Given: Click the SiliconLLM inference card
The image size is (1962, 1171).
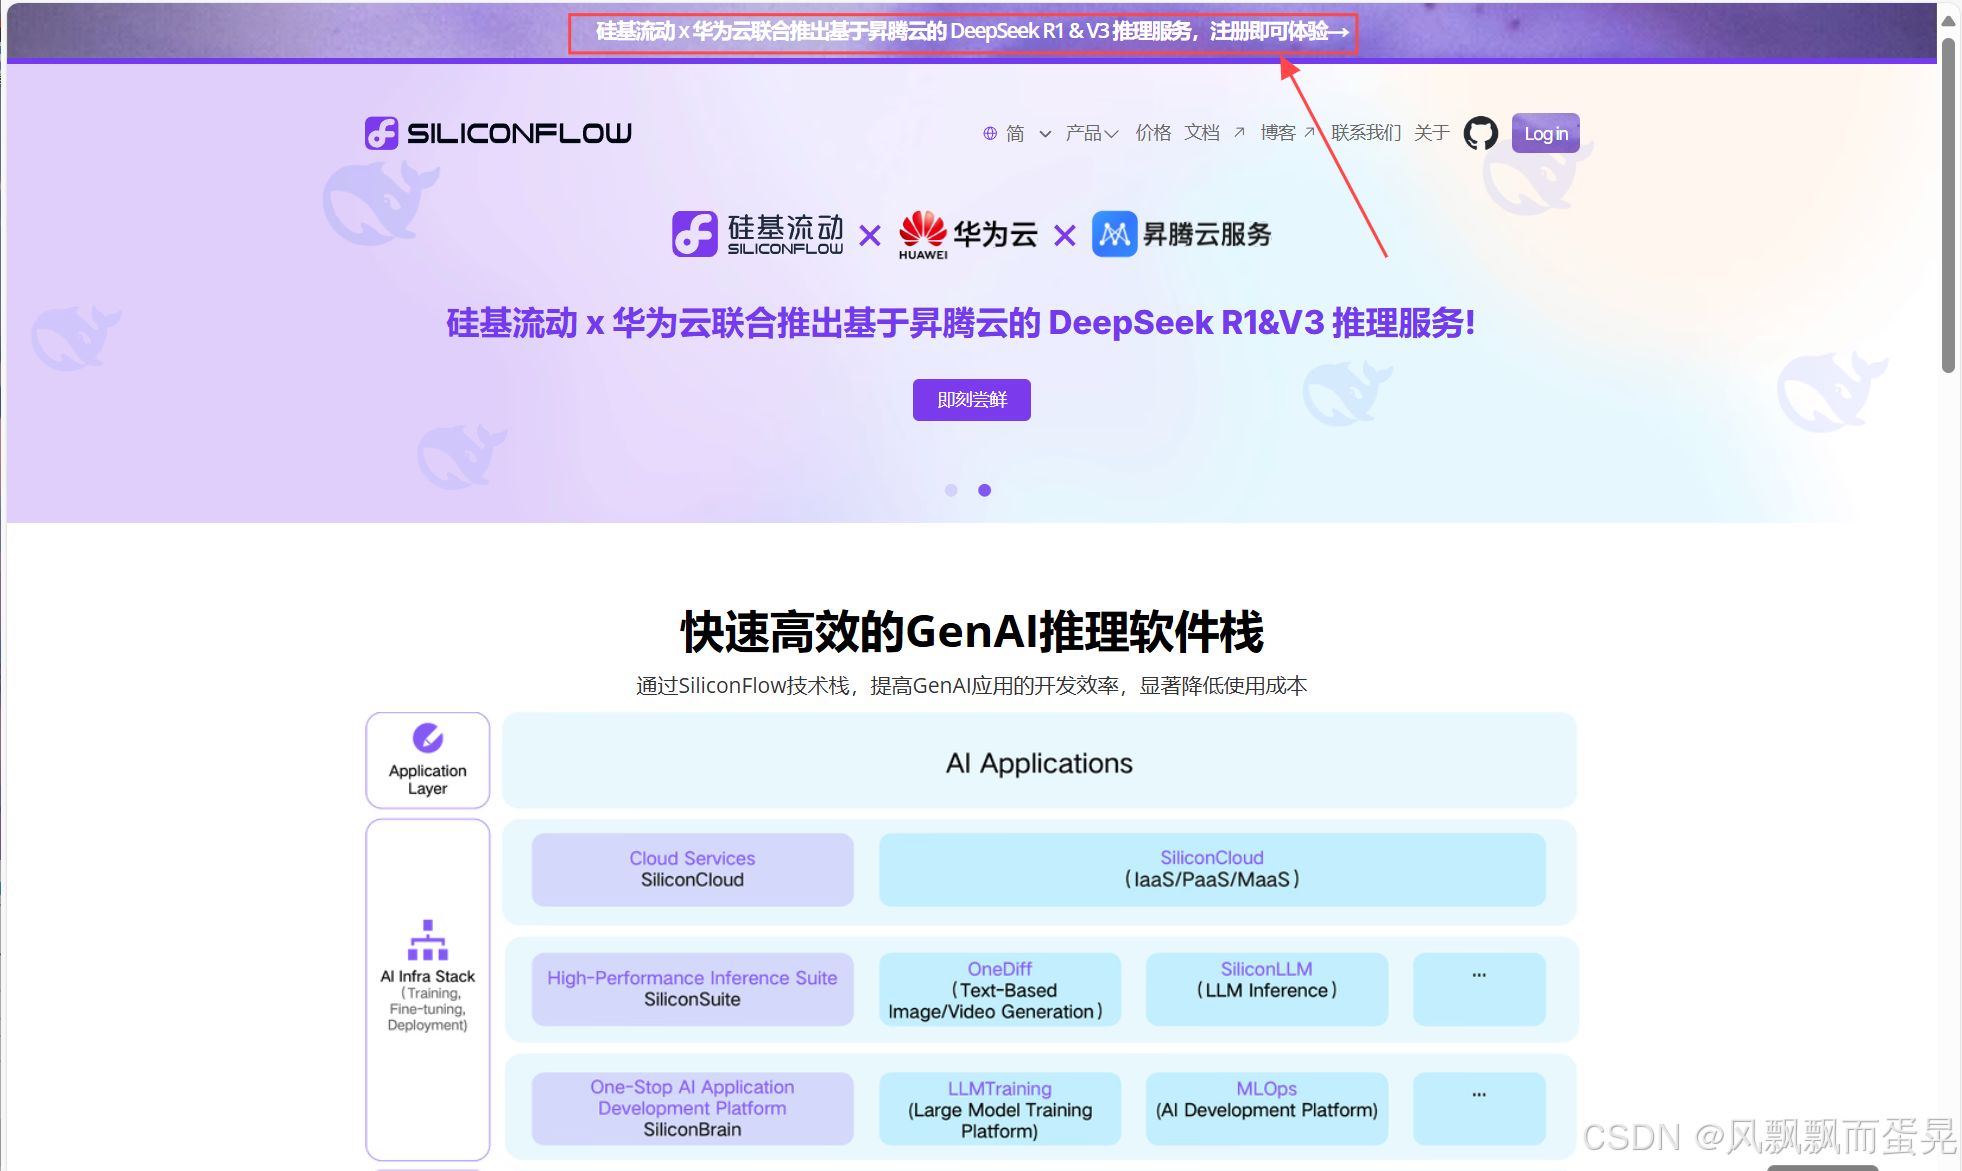Looking at the screenshot, I should (1266, 989).
